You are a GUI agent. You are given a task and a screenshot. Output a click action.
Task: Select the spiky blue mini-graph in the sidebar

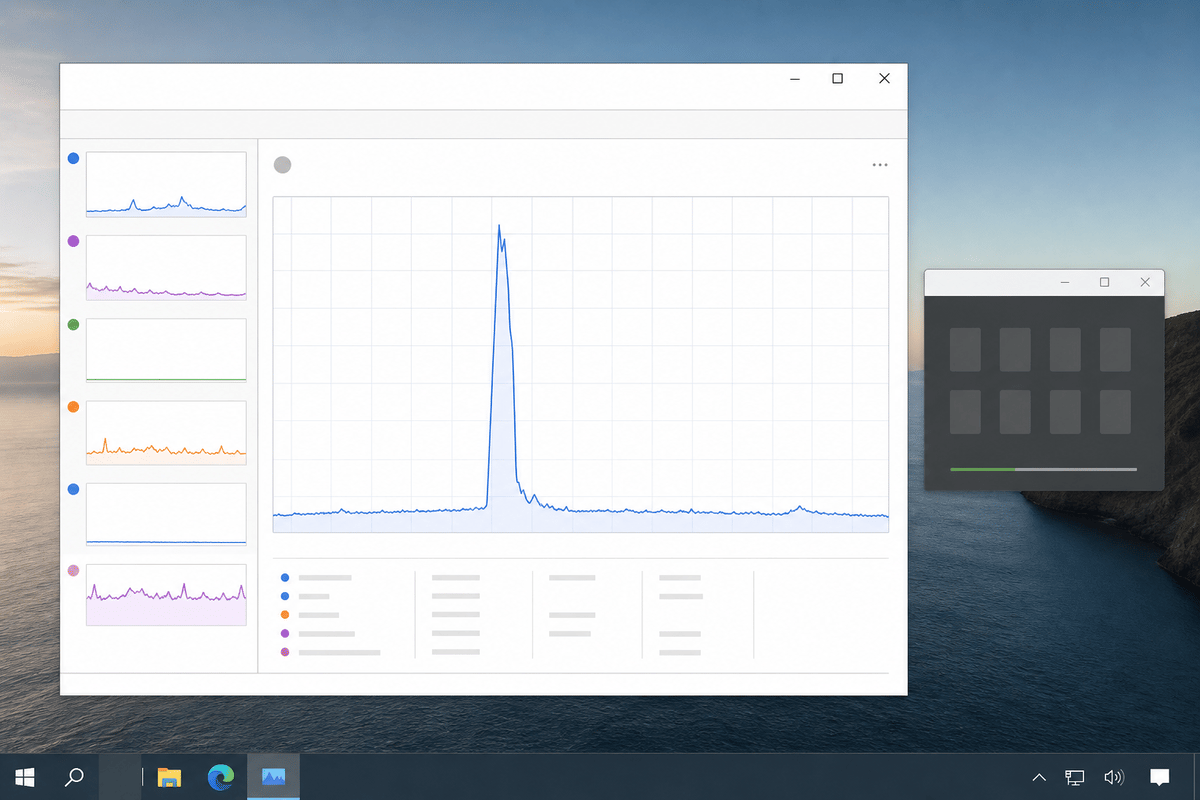166,184
